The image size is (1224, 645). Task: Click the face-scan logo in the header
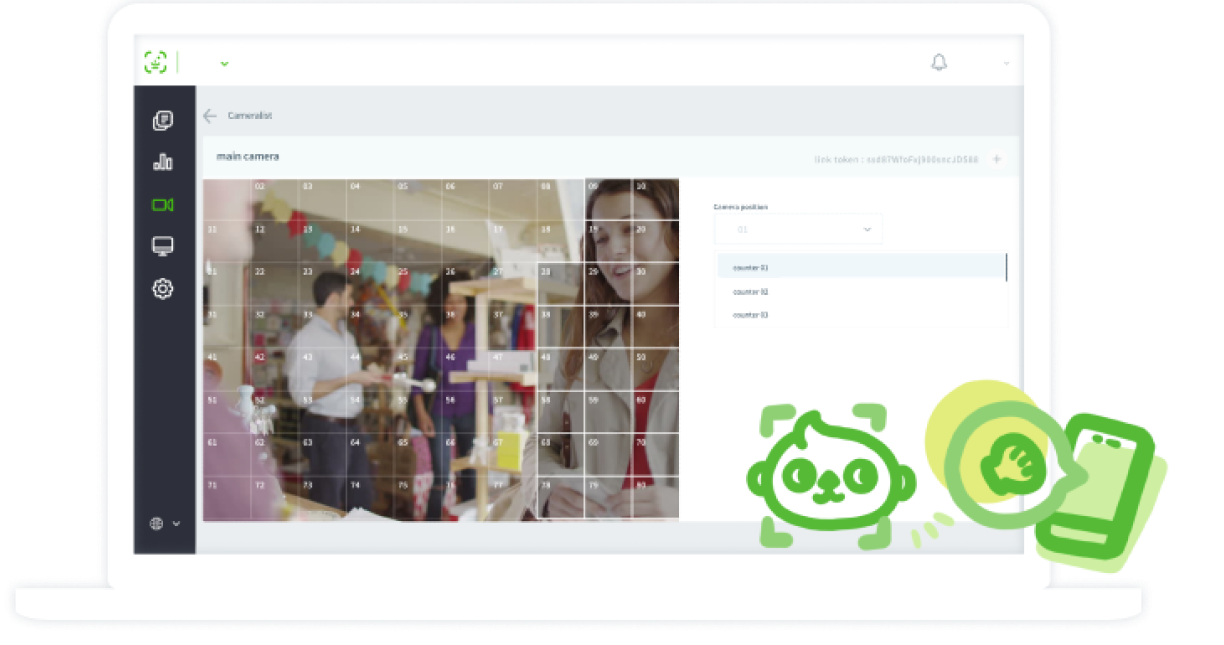[155, 62]
